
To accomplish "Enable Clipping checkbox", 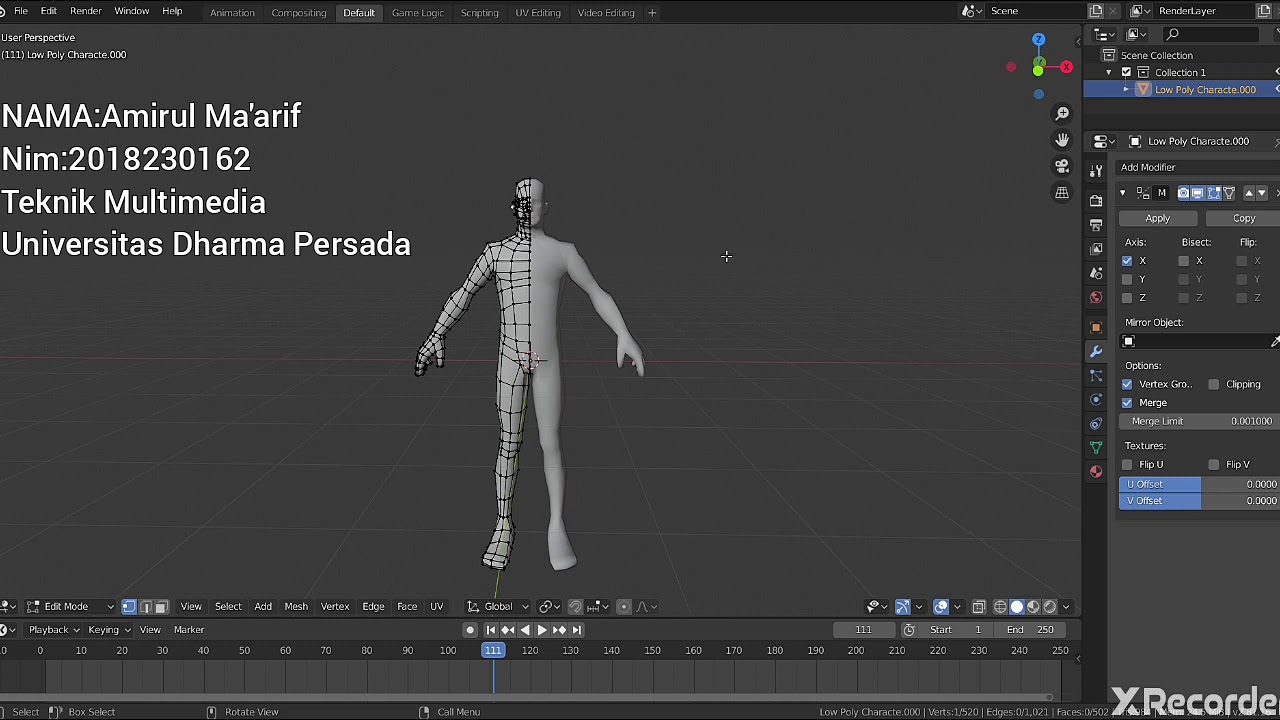I will [1214, 384].
